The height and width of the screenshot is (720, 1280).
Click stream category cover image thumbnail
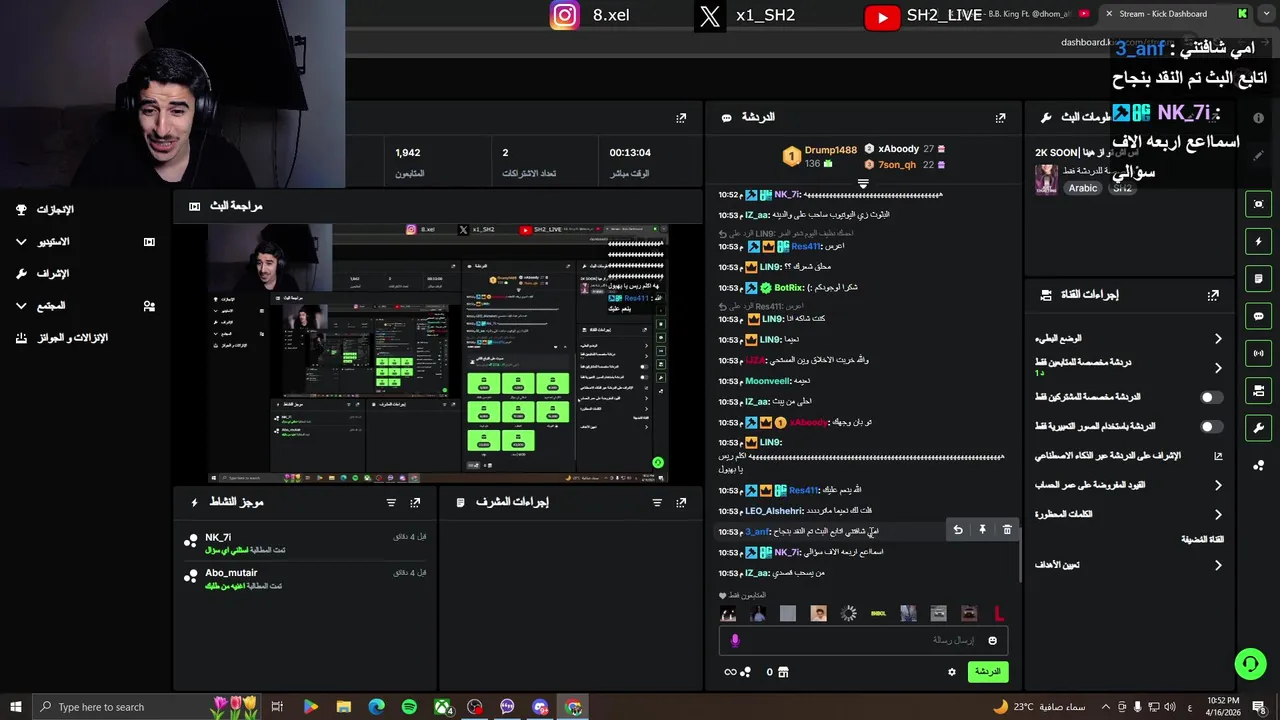point(1046,179)
